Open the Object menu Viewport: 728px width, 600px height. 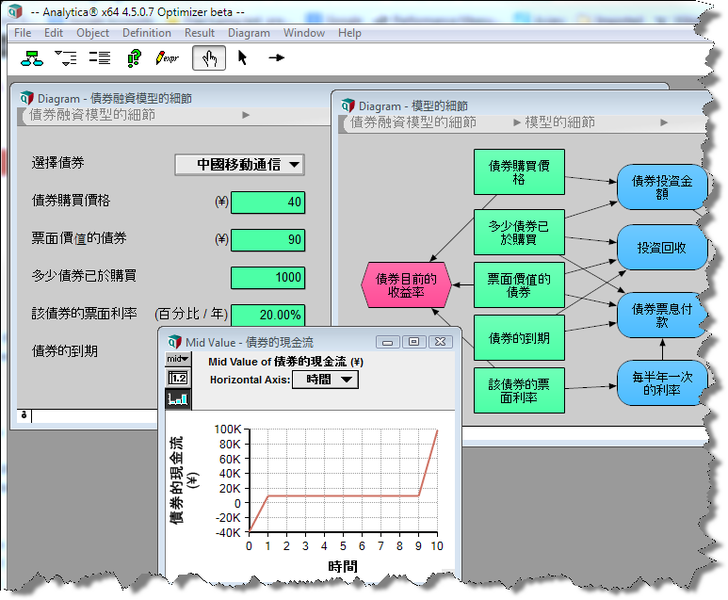click(93, 33)
